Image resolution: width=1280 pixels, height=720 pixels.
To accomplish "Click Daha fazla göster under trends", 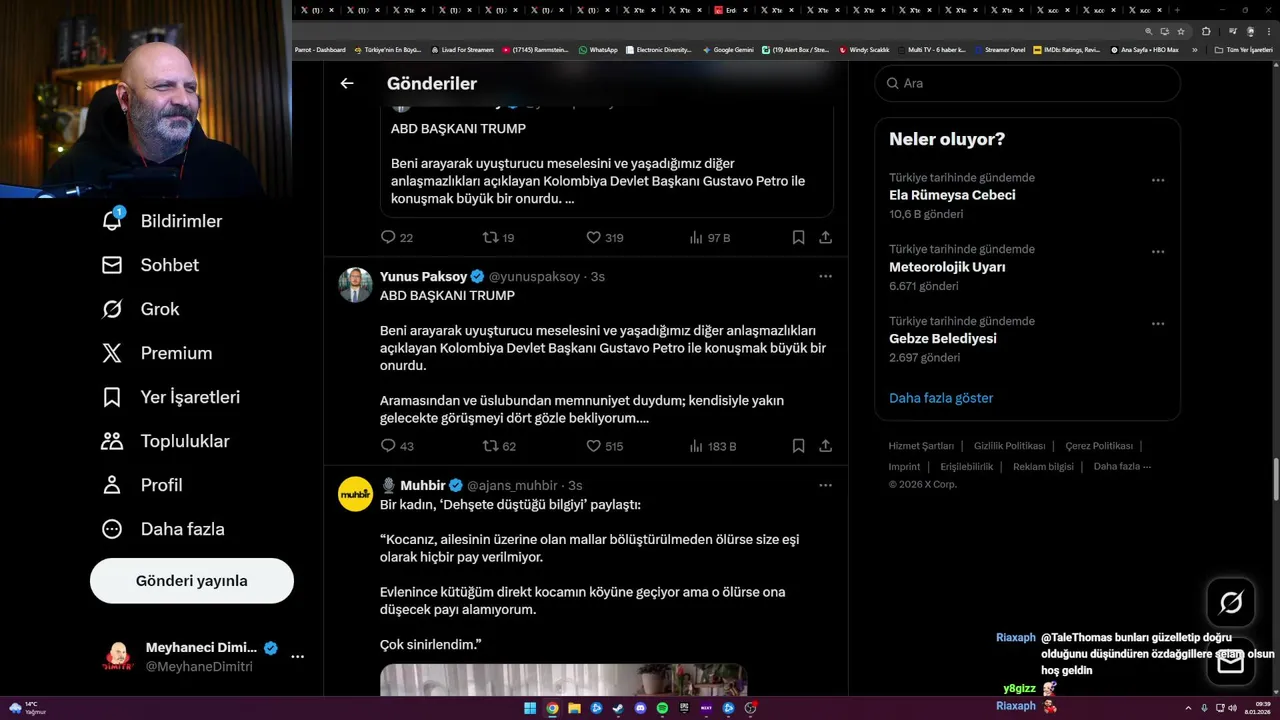I will 941,398.
